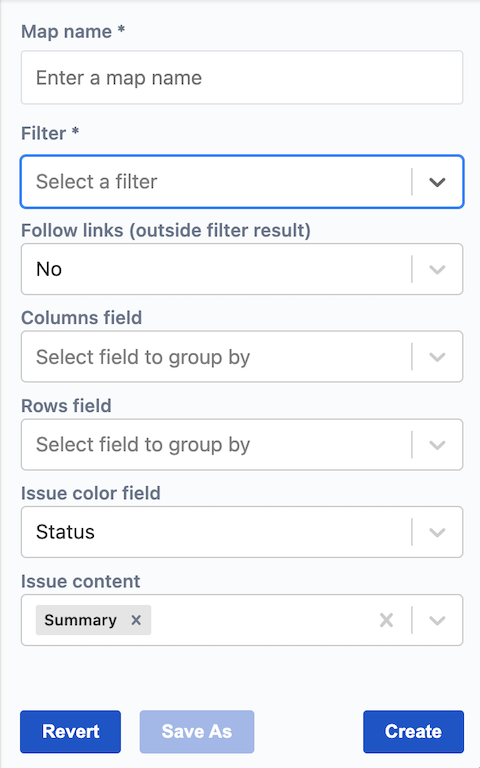Open Columns field group-by selector

point(242,357)
